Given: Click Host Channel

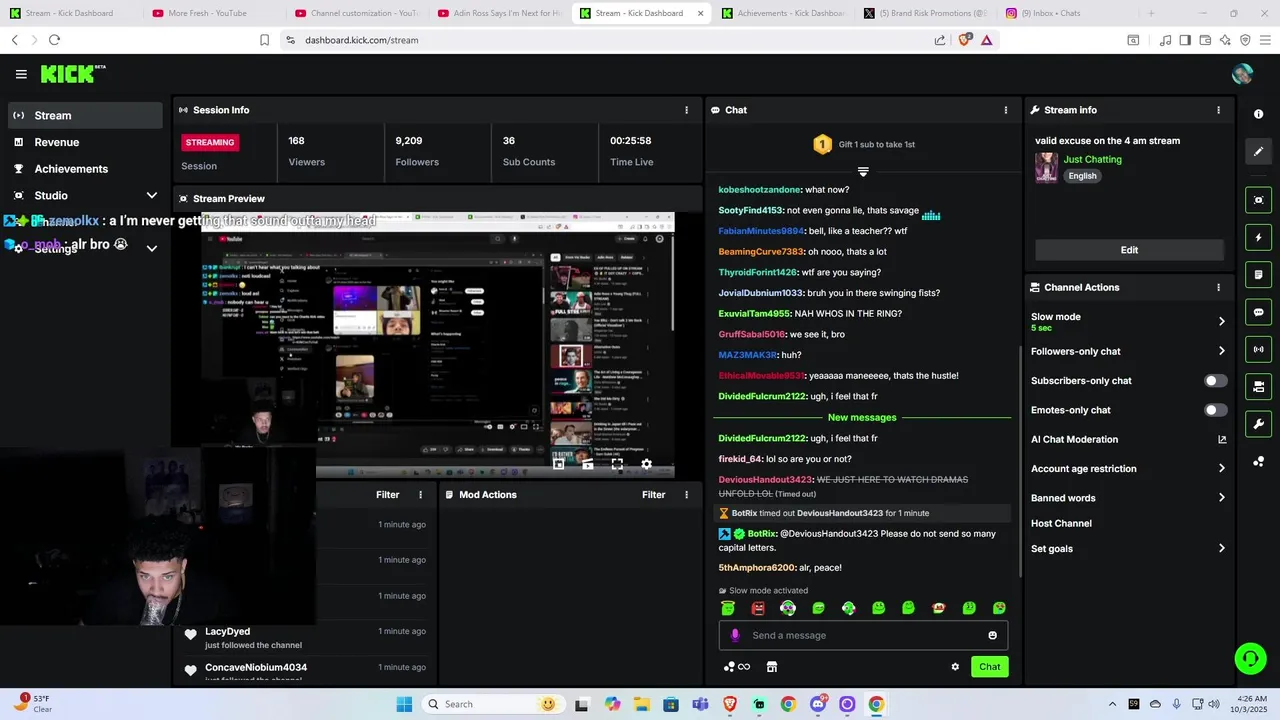Looking at the screenshot, I should click(x=1061, y=523).
